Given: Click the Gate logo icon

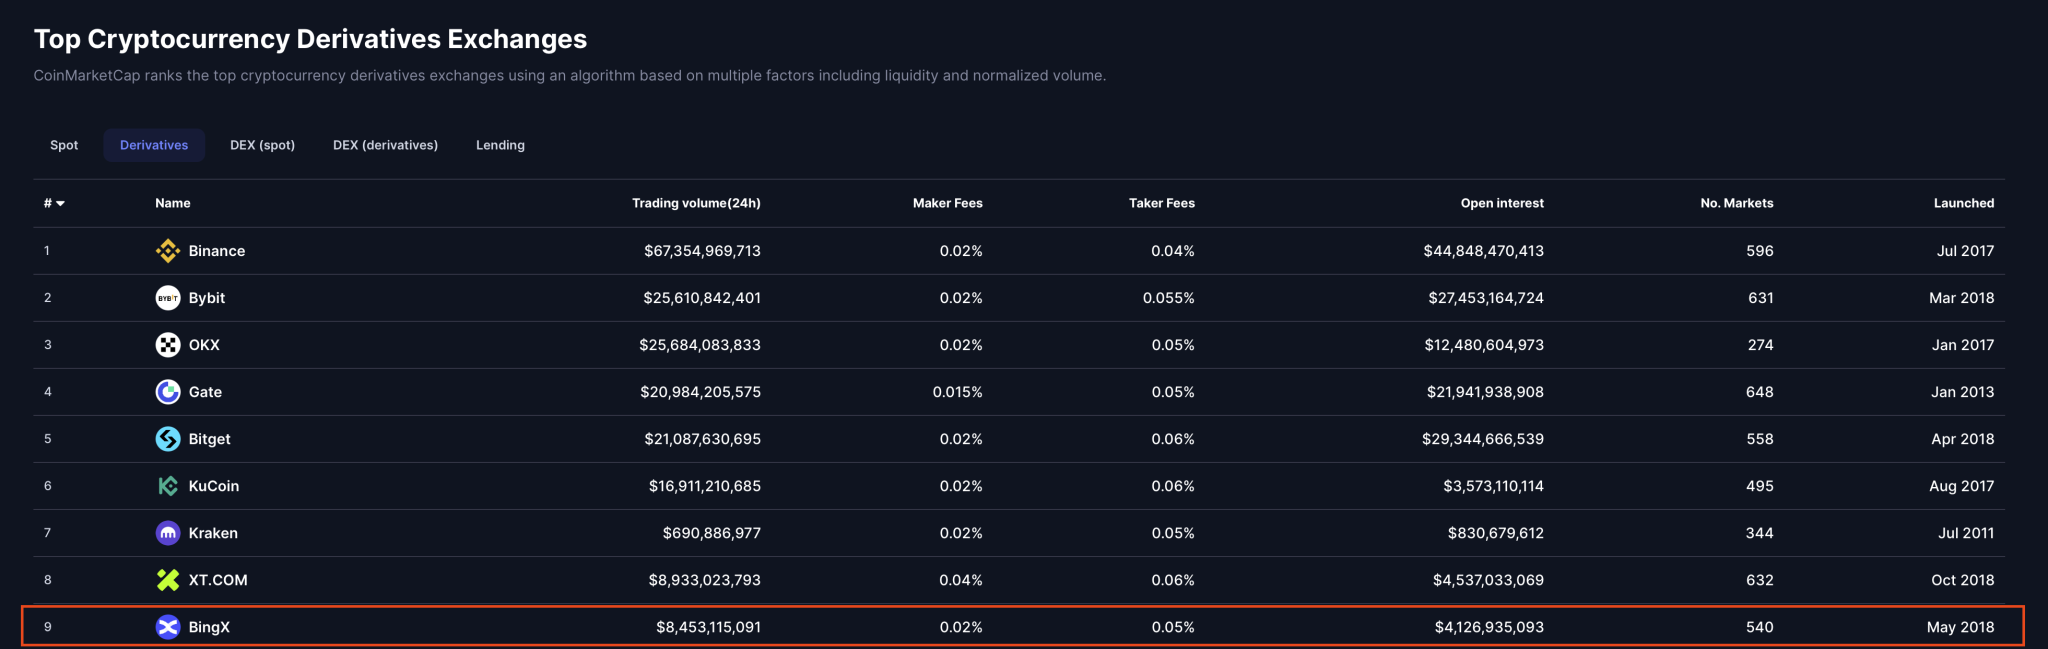Looking at the screenshot, I should coord(168,392).
